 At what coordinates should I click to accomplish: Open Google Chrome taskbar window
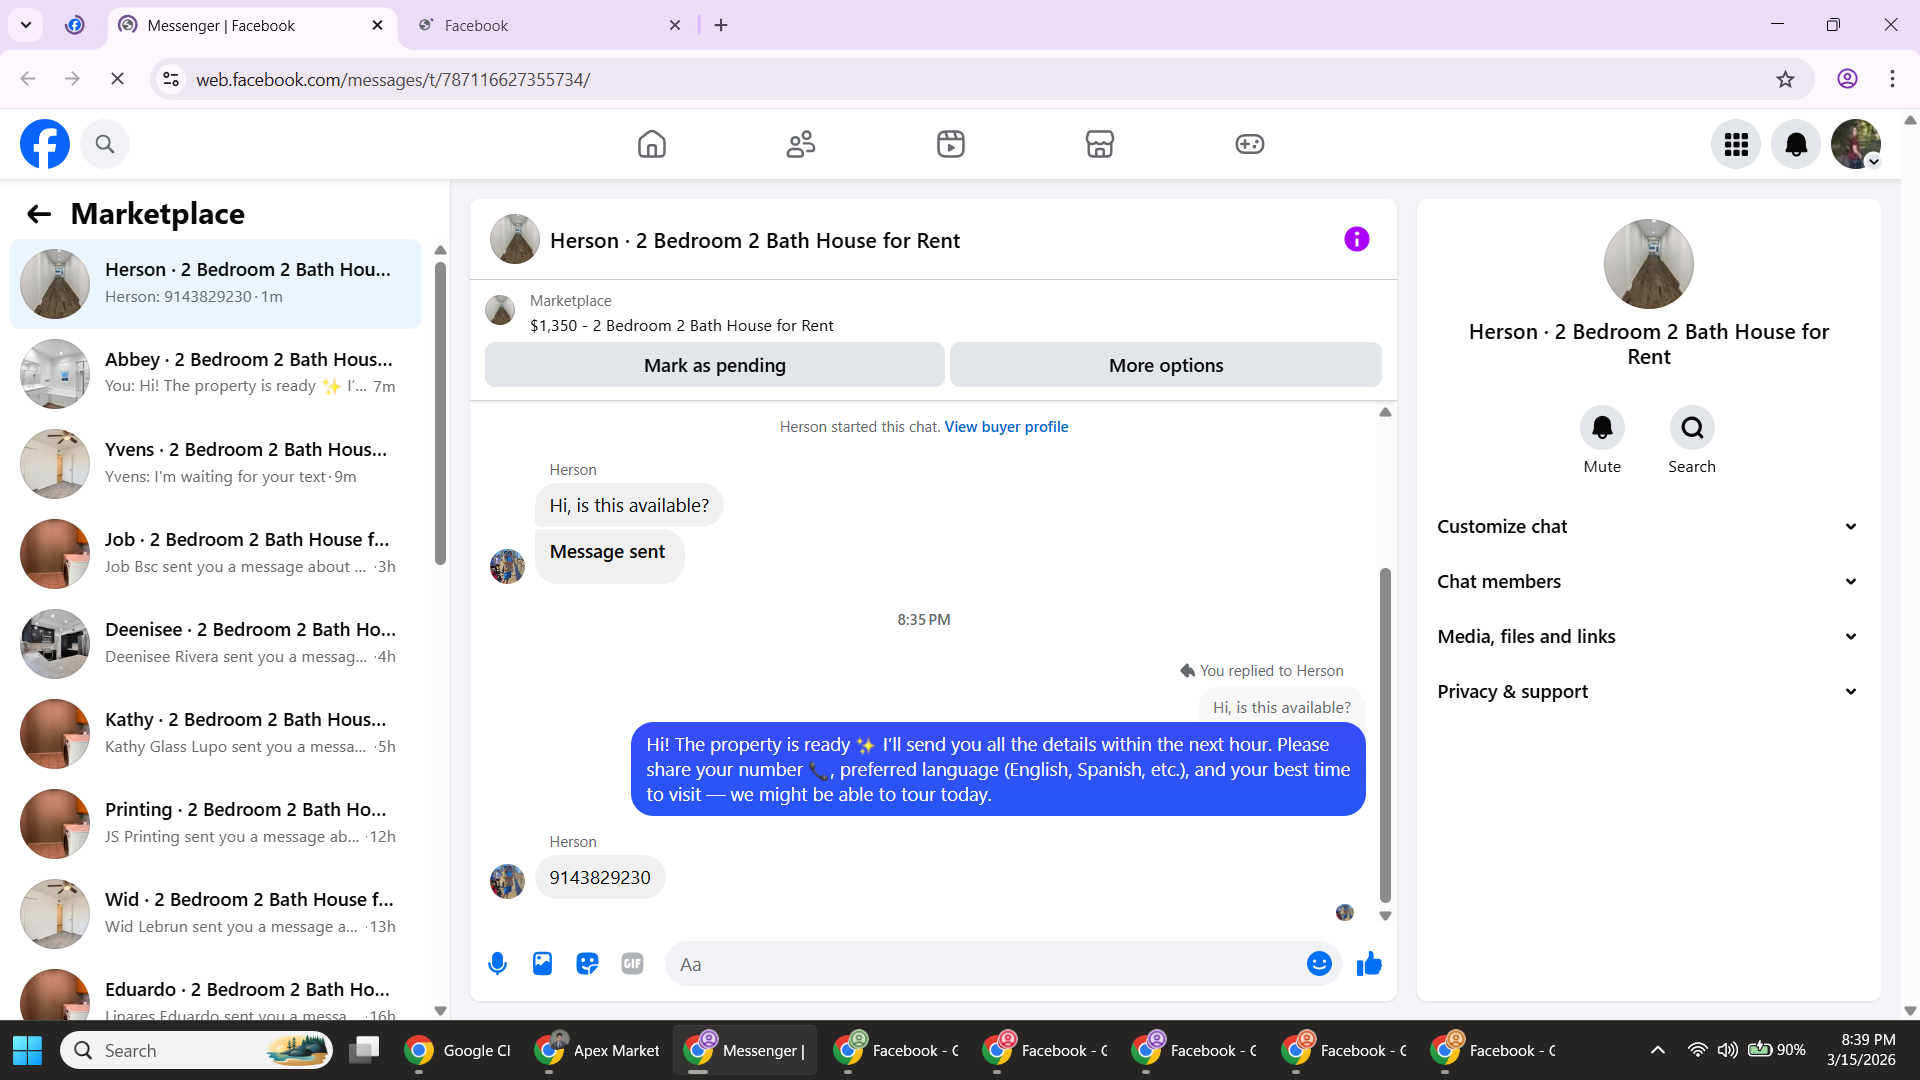click(459, 1051)
